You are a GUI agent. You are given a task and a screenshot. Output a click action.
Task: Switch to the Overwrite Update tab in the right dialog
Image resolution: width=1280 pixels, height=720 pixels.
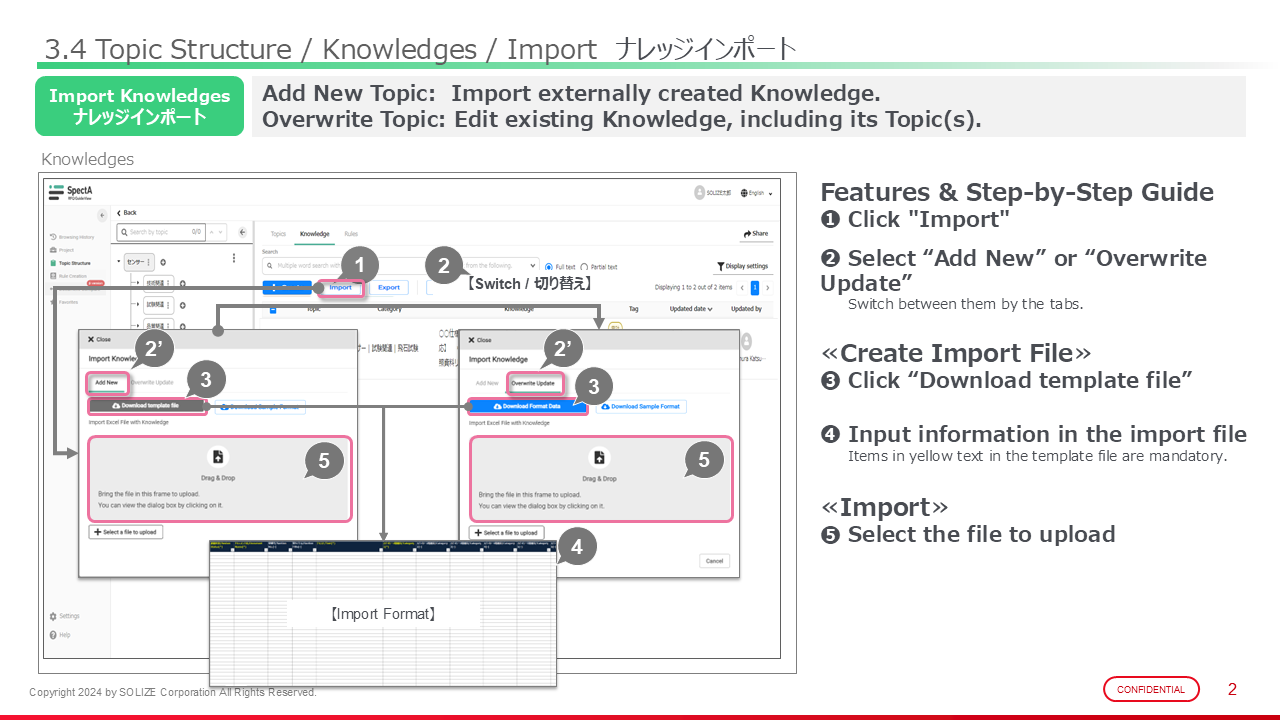tap(532, 383)
